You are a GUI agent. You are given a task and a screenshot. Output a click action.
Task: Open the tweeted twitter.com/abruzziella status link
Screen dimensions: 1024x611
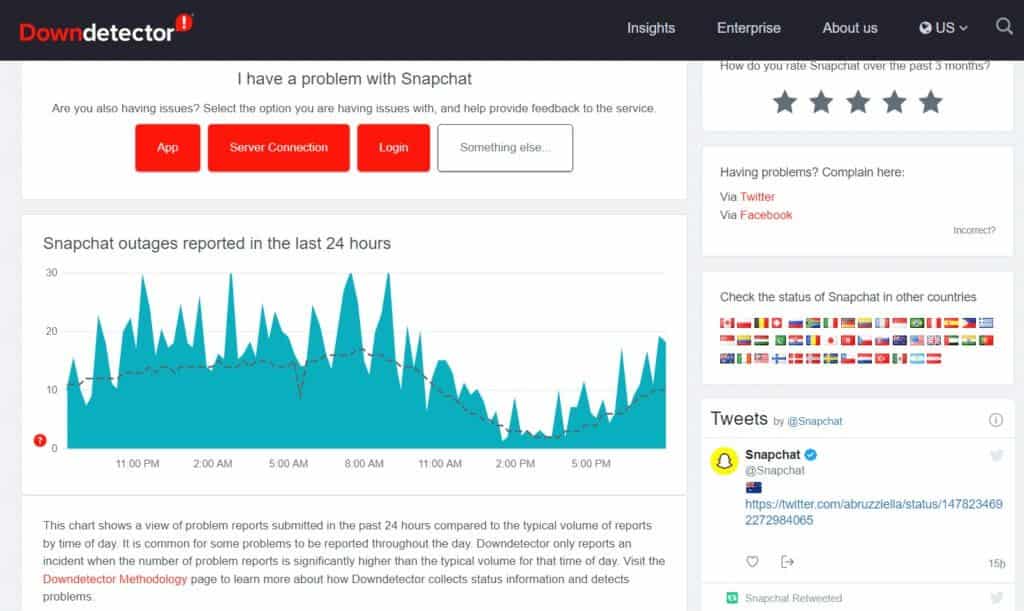[x=873, y=512]
